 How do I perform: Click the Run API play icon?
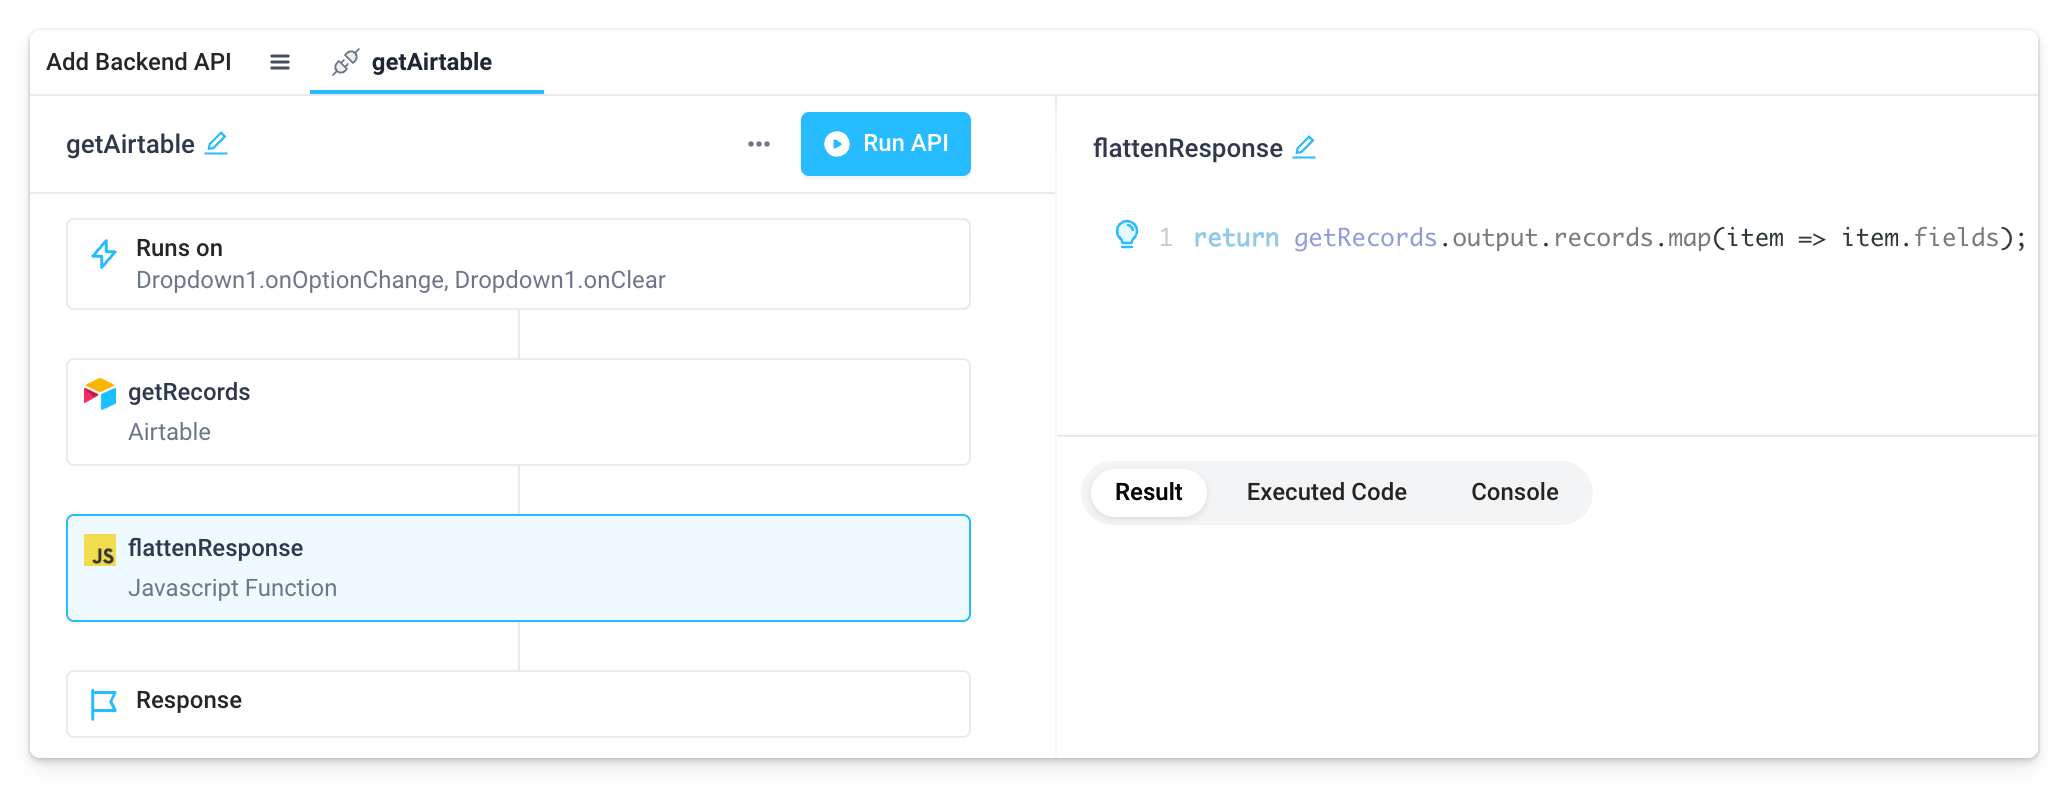point(836,144)
